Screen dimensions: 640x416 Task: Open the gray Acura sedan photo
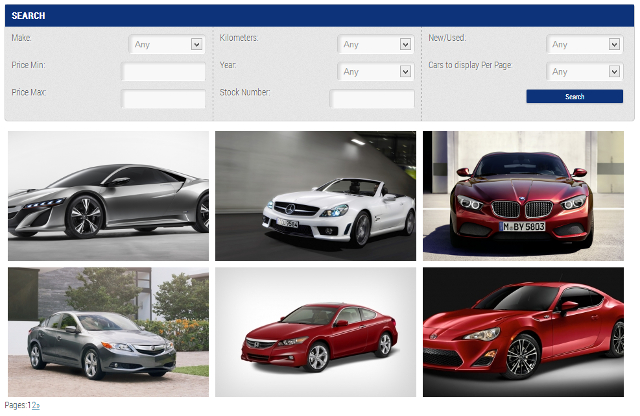click(108, 332)
